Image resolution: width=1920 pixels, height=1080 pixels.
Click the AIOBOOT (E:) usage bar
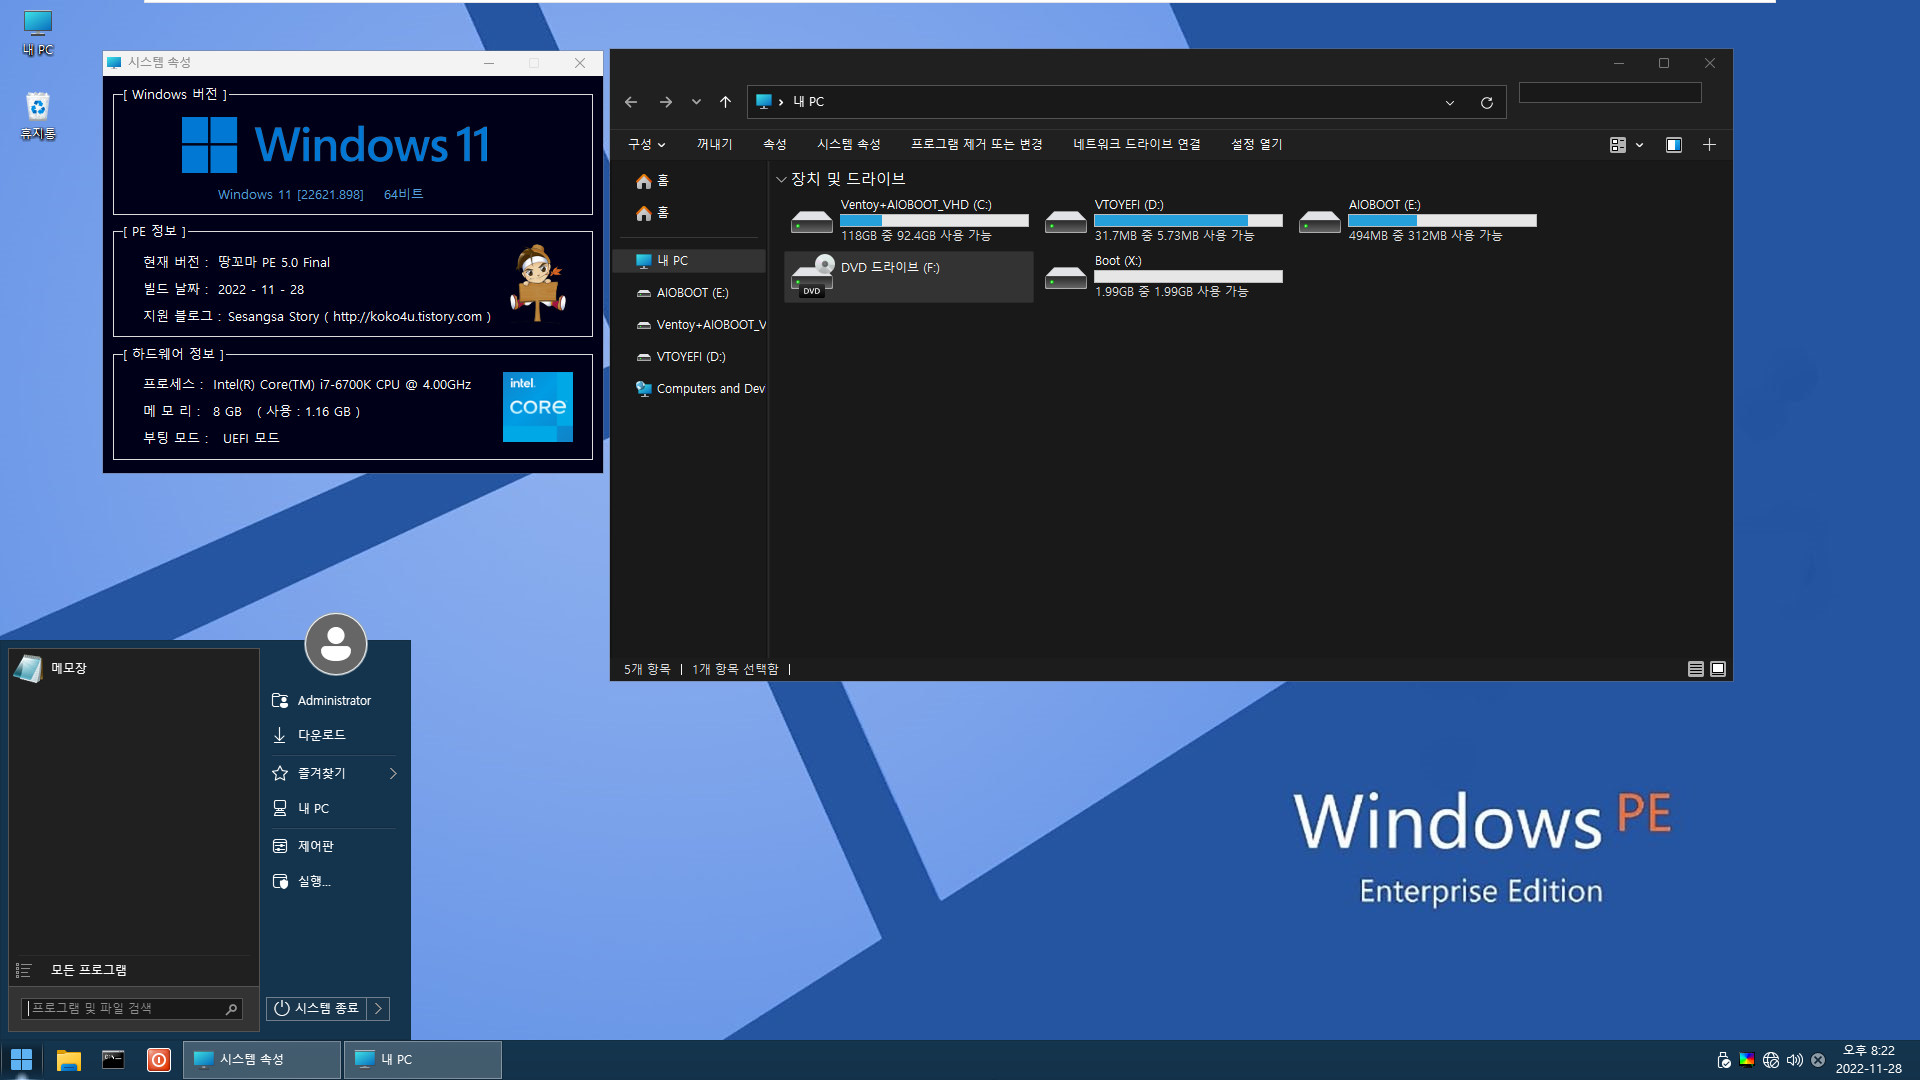click(x=1442, y=221)
